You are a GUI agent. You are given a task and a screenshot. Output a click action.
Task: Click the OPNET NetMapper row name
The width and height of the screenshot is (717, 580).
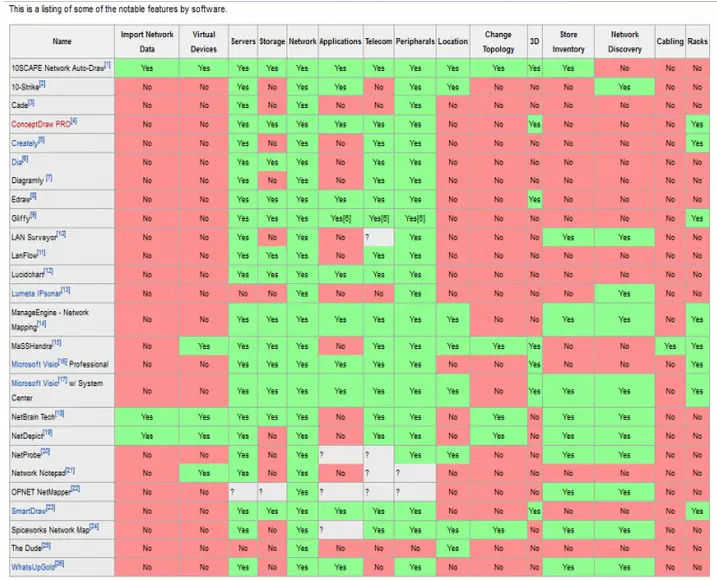(41, 492)
